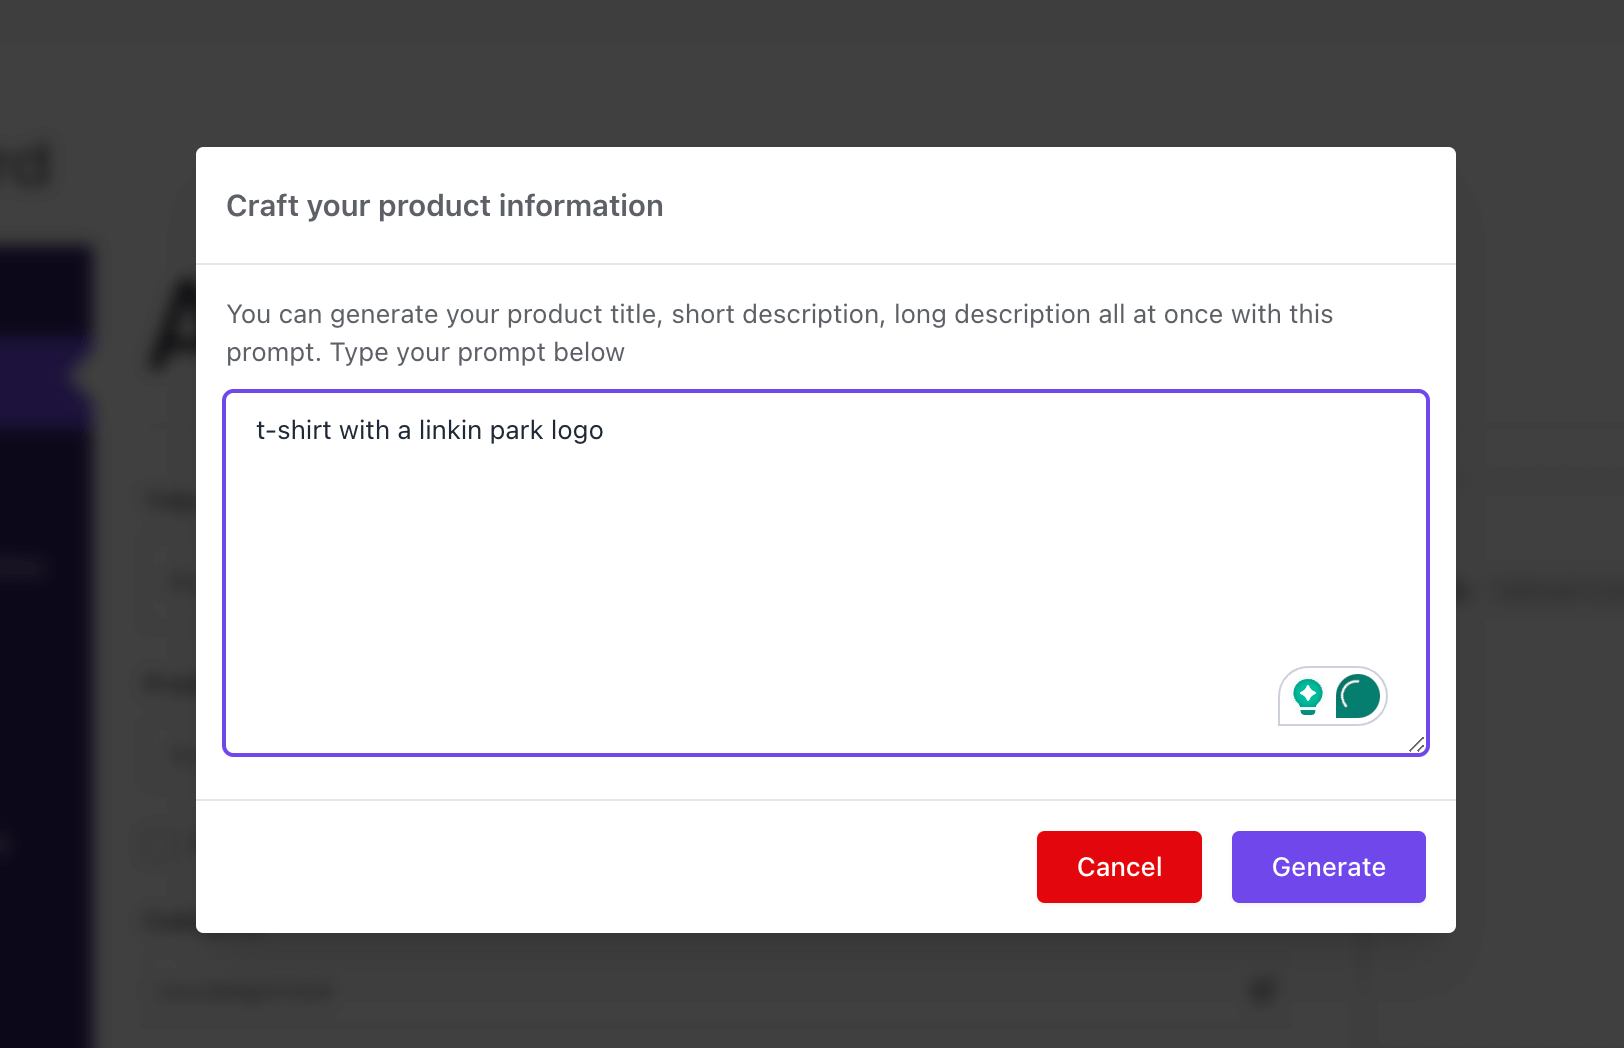The height and width of the screenshot is (1048, 1624).
Task: Click the 'Type your prompt below' instruction text
Action: pyautogui.click(x=478, y=352)
